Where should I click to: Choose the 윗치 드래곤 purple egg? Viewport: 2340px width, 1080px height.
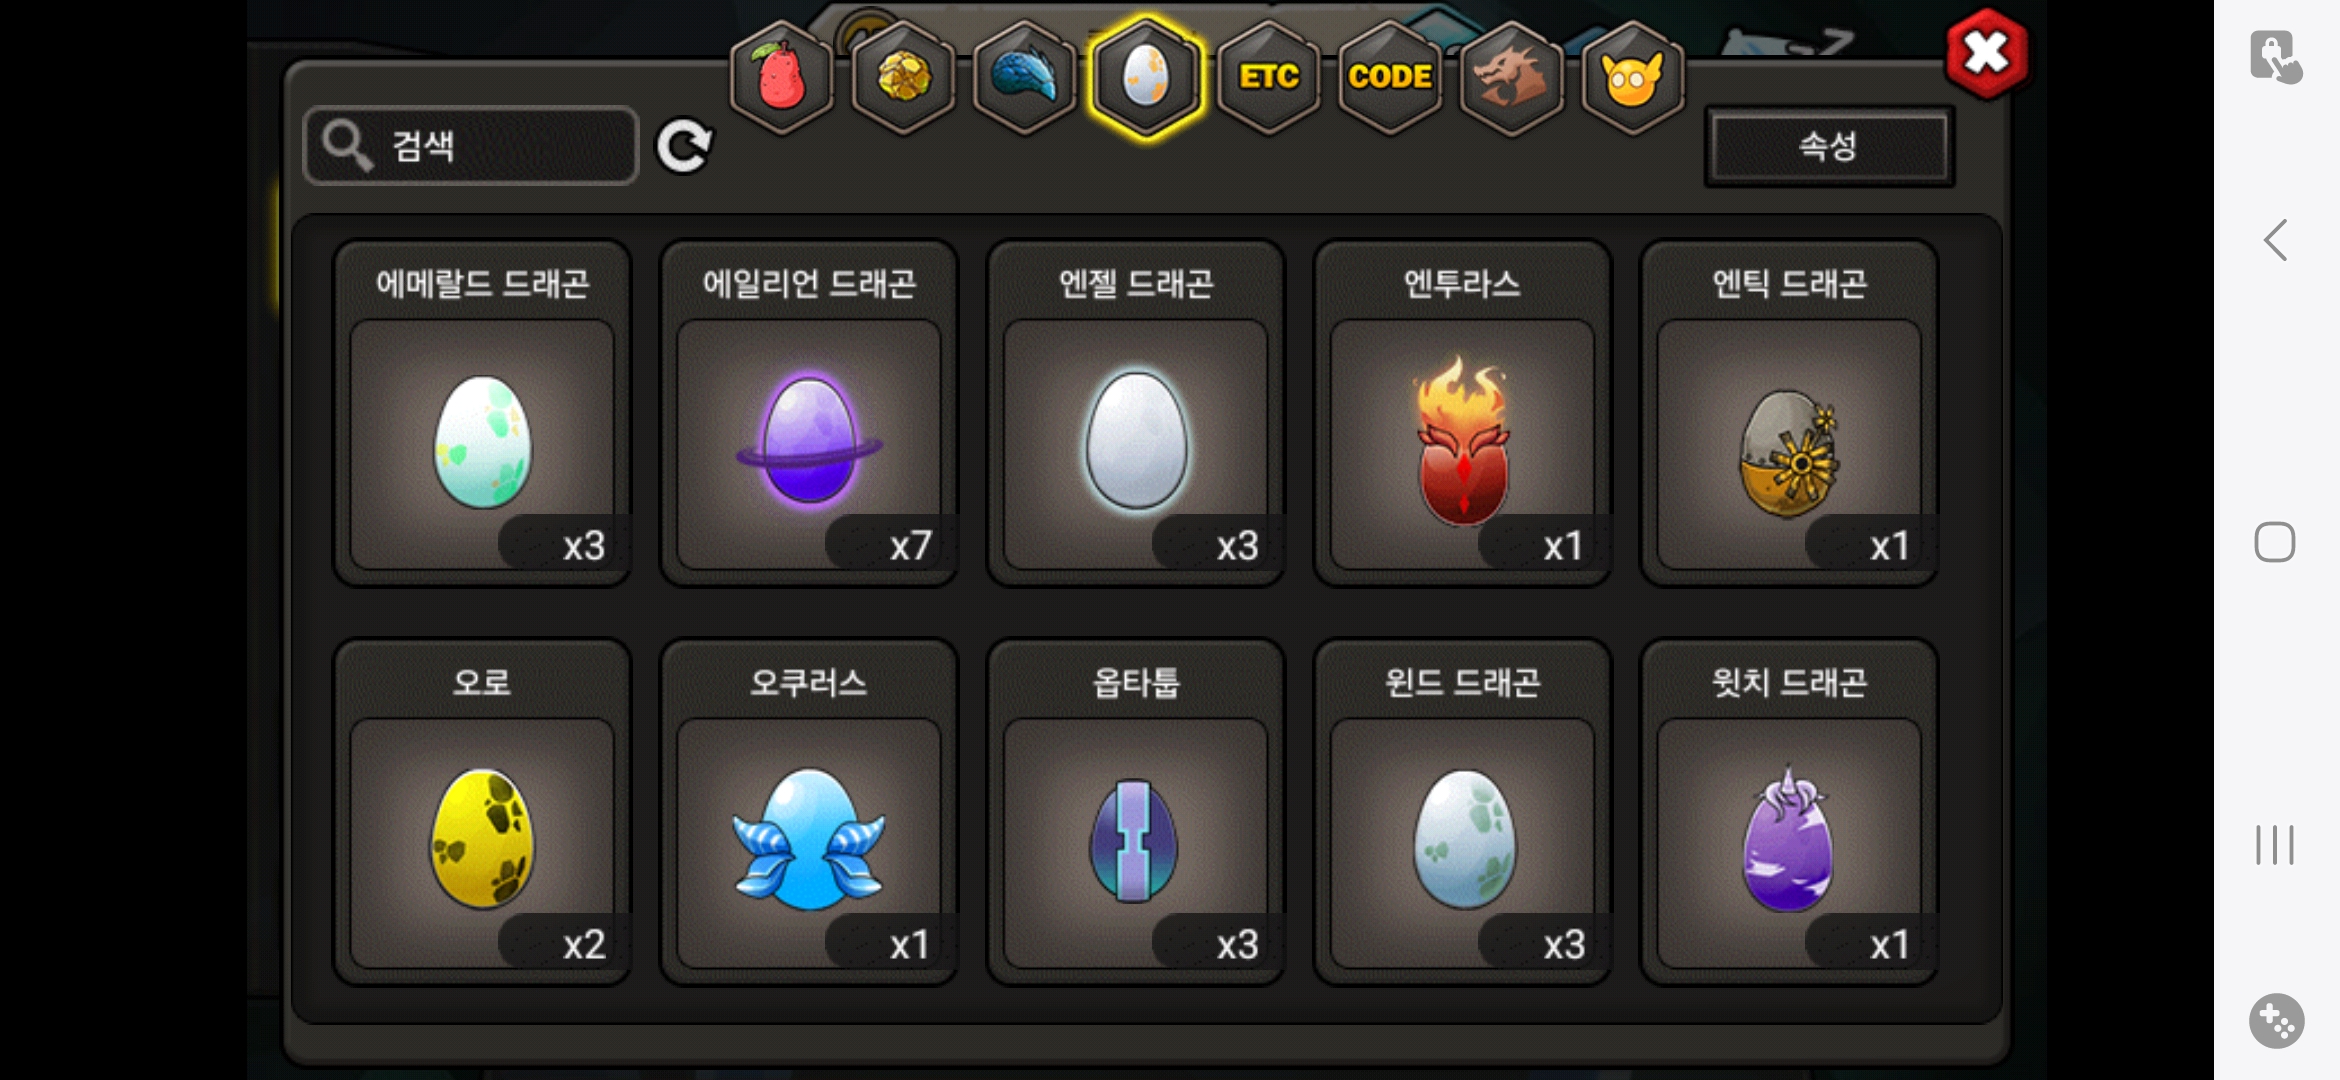click(1789, 812)
